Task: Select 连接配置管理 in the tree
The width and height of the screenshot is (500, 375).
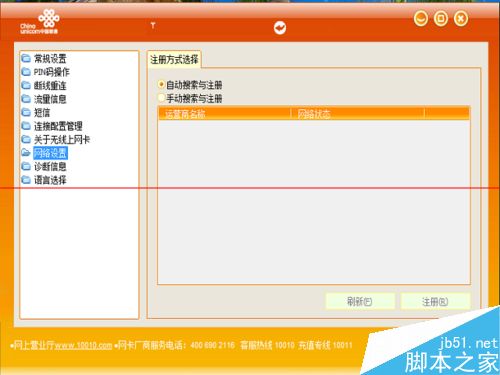Action: (x=58, y=126)
